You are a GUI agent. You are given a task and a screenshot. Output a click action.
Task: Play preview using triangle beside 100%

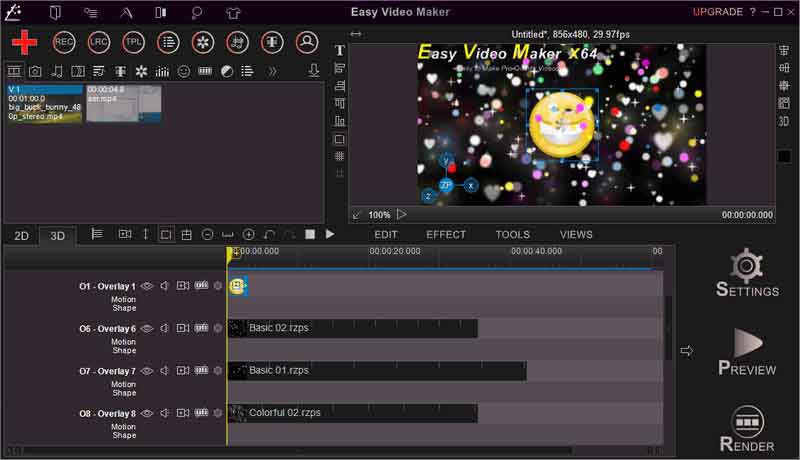pyautogui.click(x=402, y=214)
